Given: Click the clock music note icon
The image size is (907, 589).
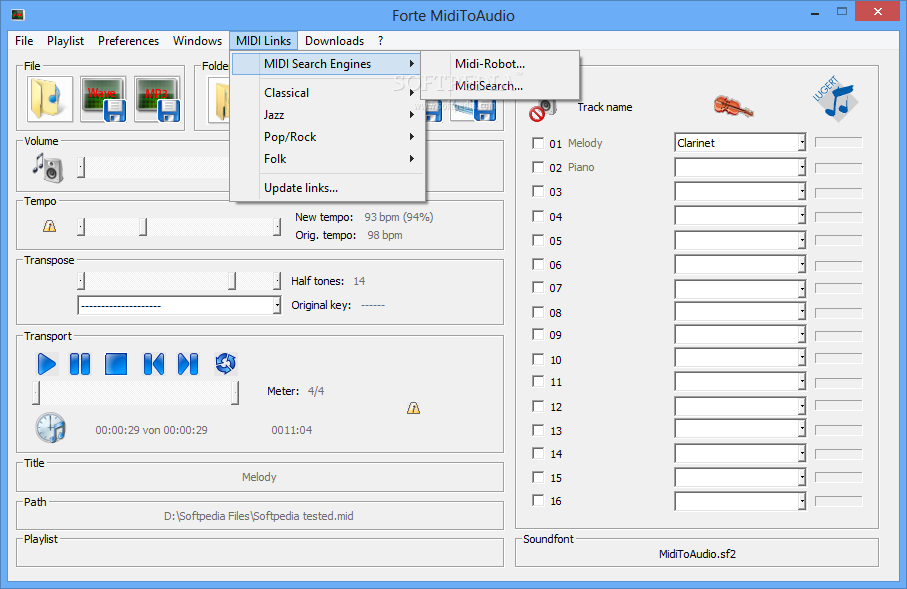Looking at the screenshot, I should point(51,428).
